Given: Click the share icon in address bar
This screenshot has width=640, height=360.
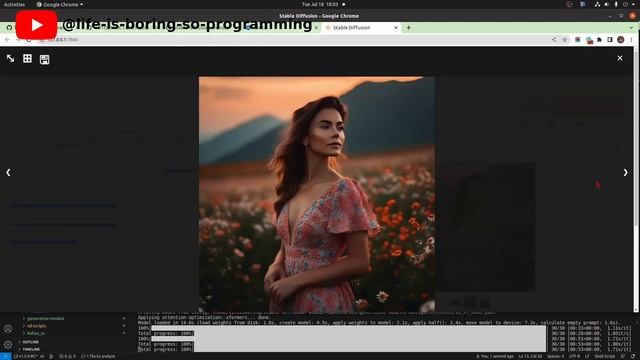Looking at the screenshot, I should click(554, 40).
